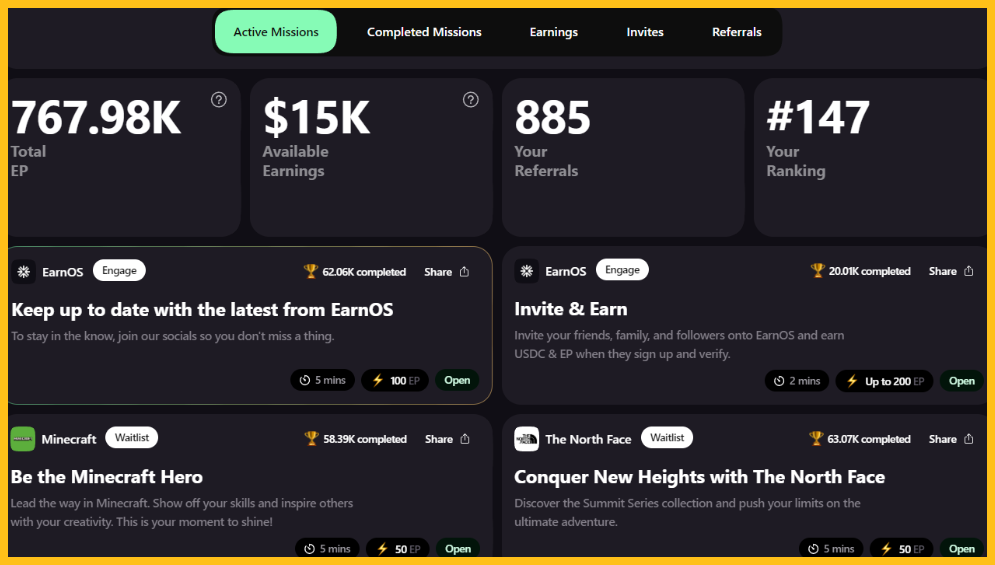Click The North Face brand icon

click(527, 439)
